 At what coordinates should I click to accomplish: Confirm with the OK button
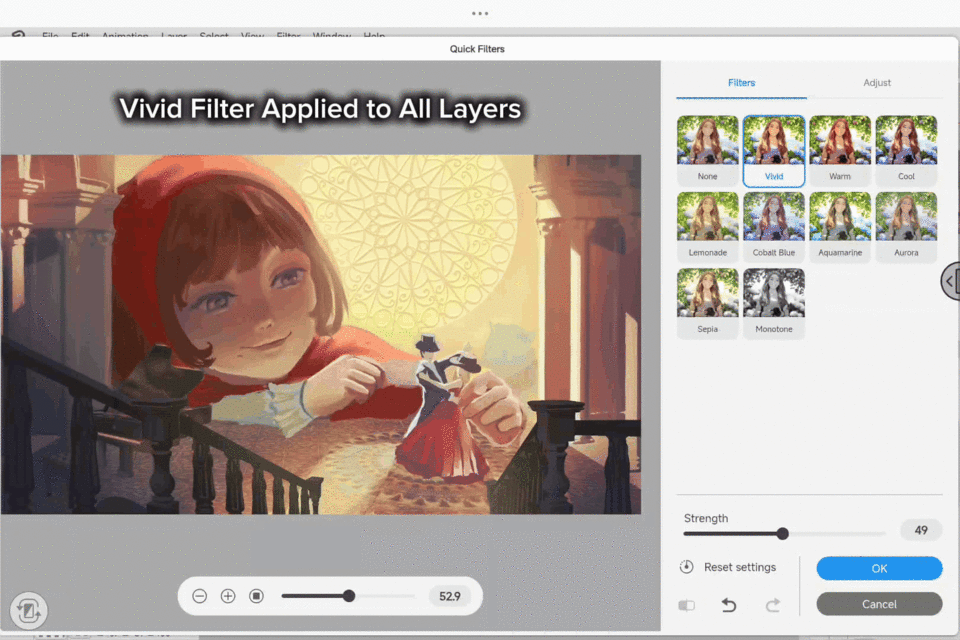pos(879,568)
